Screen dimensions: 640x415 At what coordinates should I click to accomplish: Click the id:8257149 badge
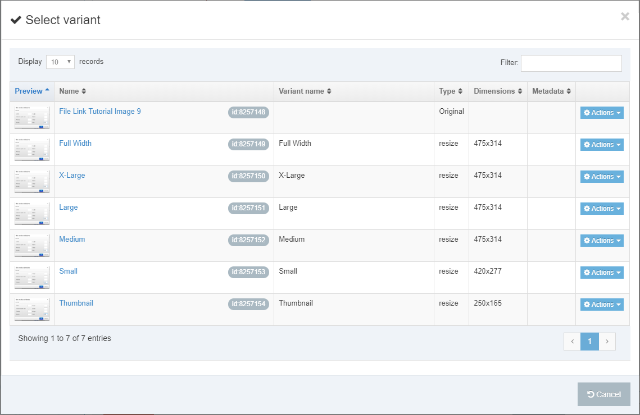[248, 144]
